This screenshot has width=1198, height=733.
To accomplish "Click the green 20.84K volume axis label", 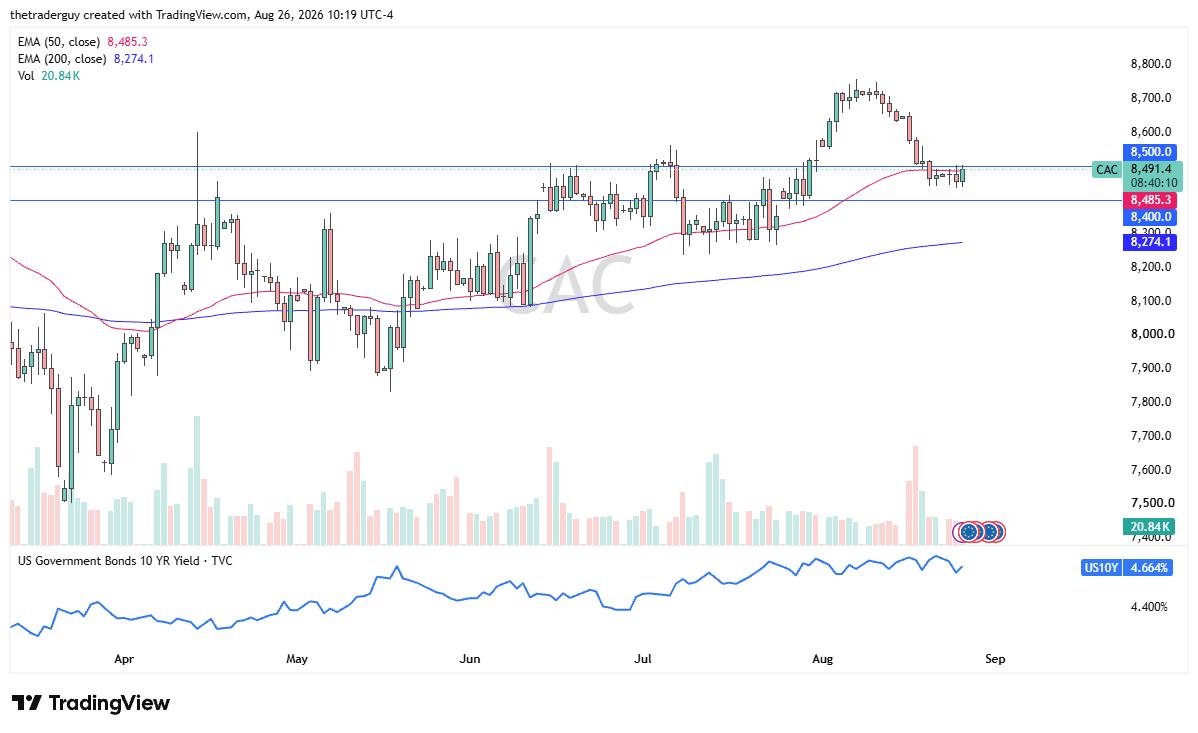I will coord(1150,526).
